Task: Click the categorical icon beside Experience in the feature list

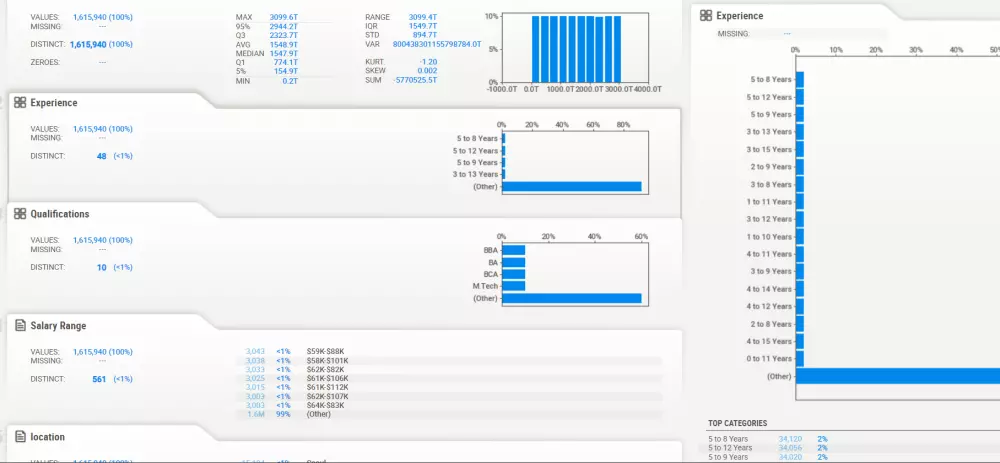Action: click(x=20, y=103)
